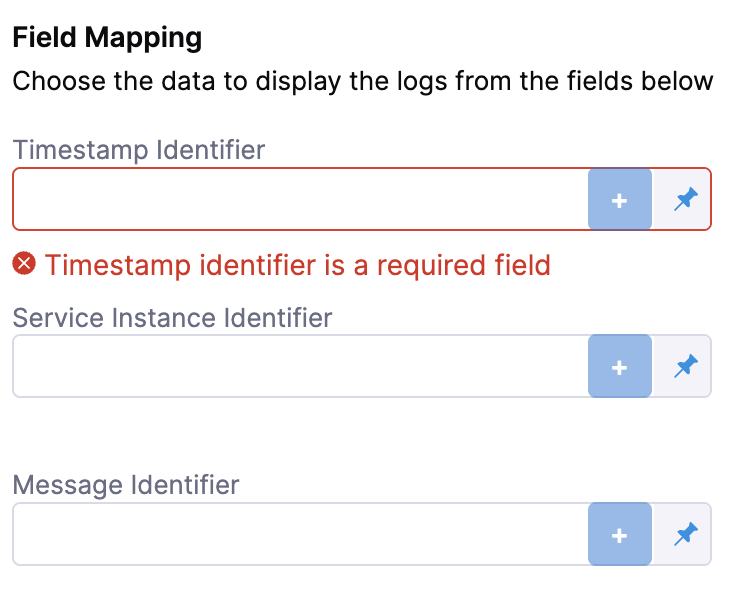
Task: Click the plus button in the red-bordered field
Action: click(619, 200)
